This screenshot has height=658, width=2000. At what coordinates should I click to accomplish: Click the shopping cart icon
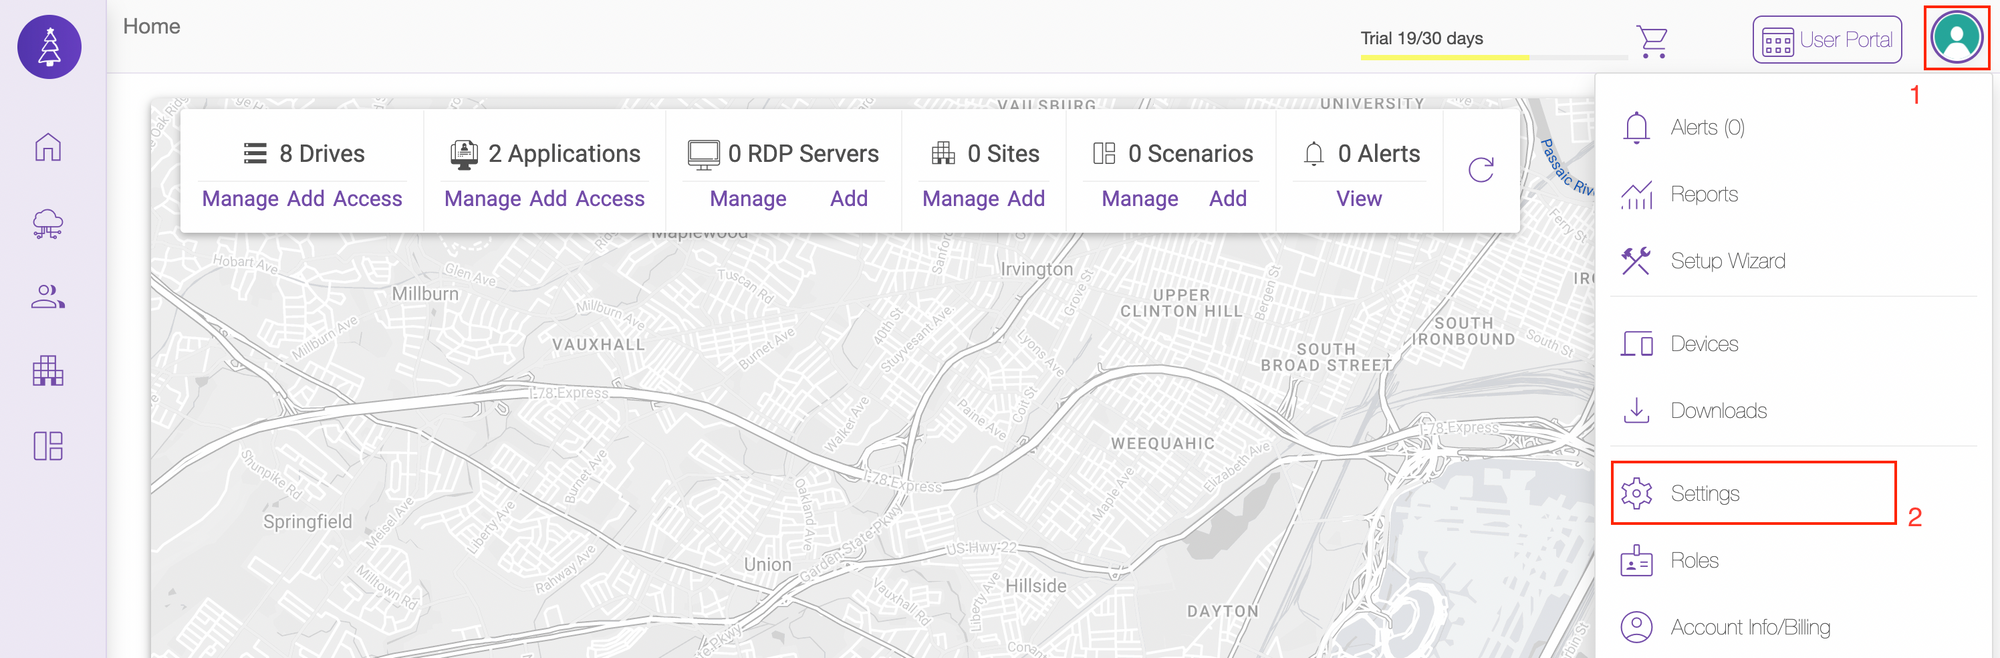tap(1652, 41)
